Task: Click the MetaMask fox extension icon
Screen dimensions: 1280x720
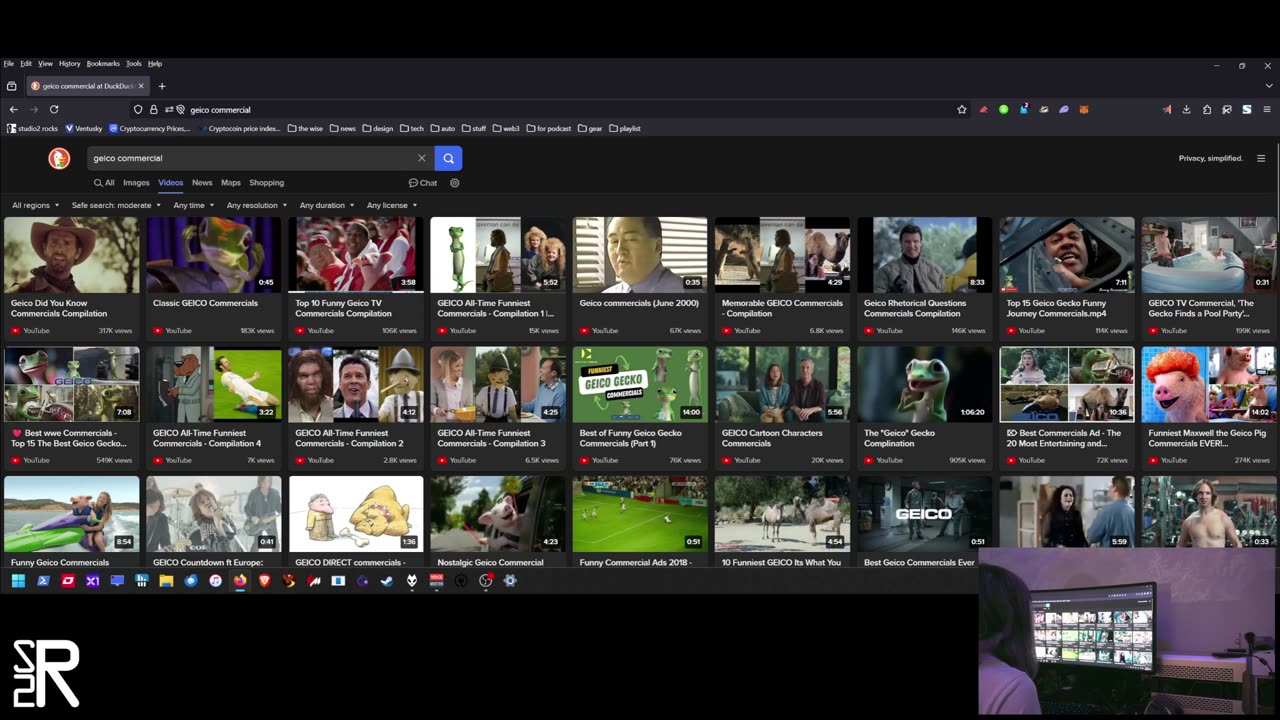Action: [1083, 109]
